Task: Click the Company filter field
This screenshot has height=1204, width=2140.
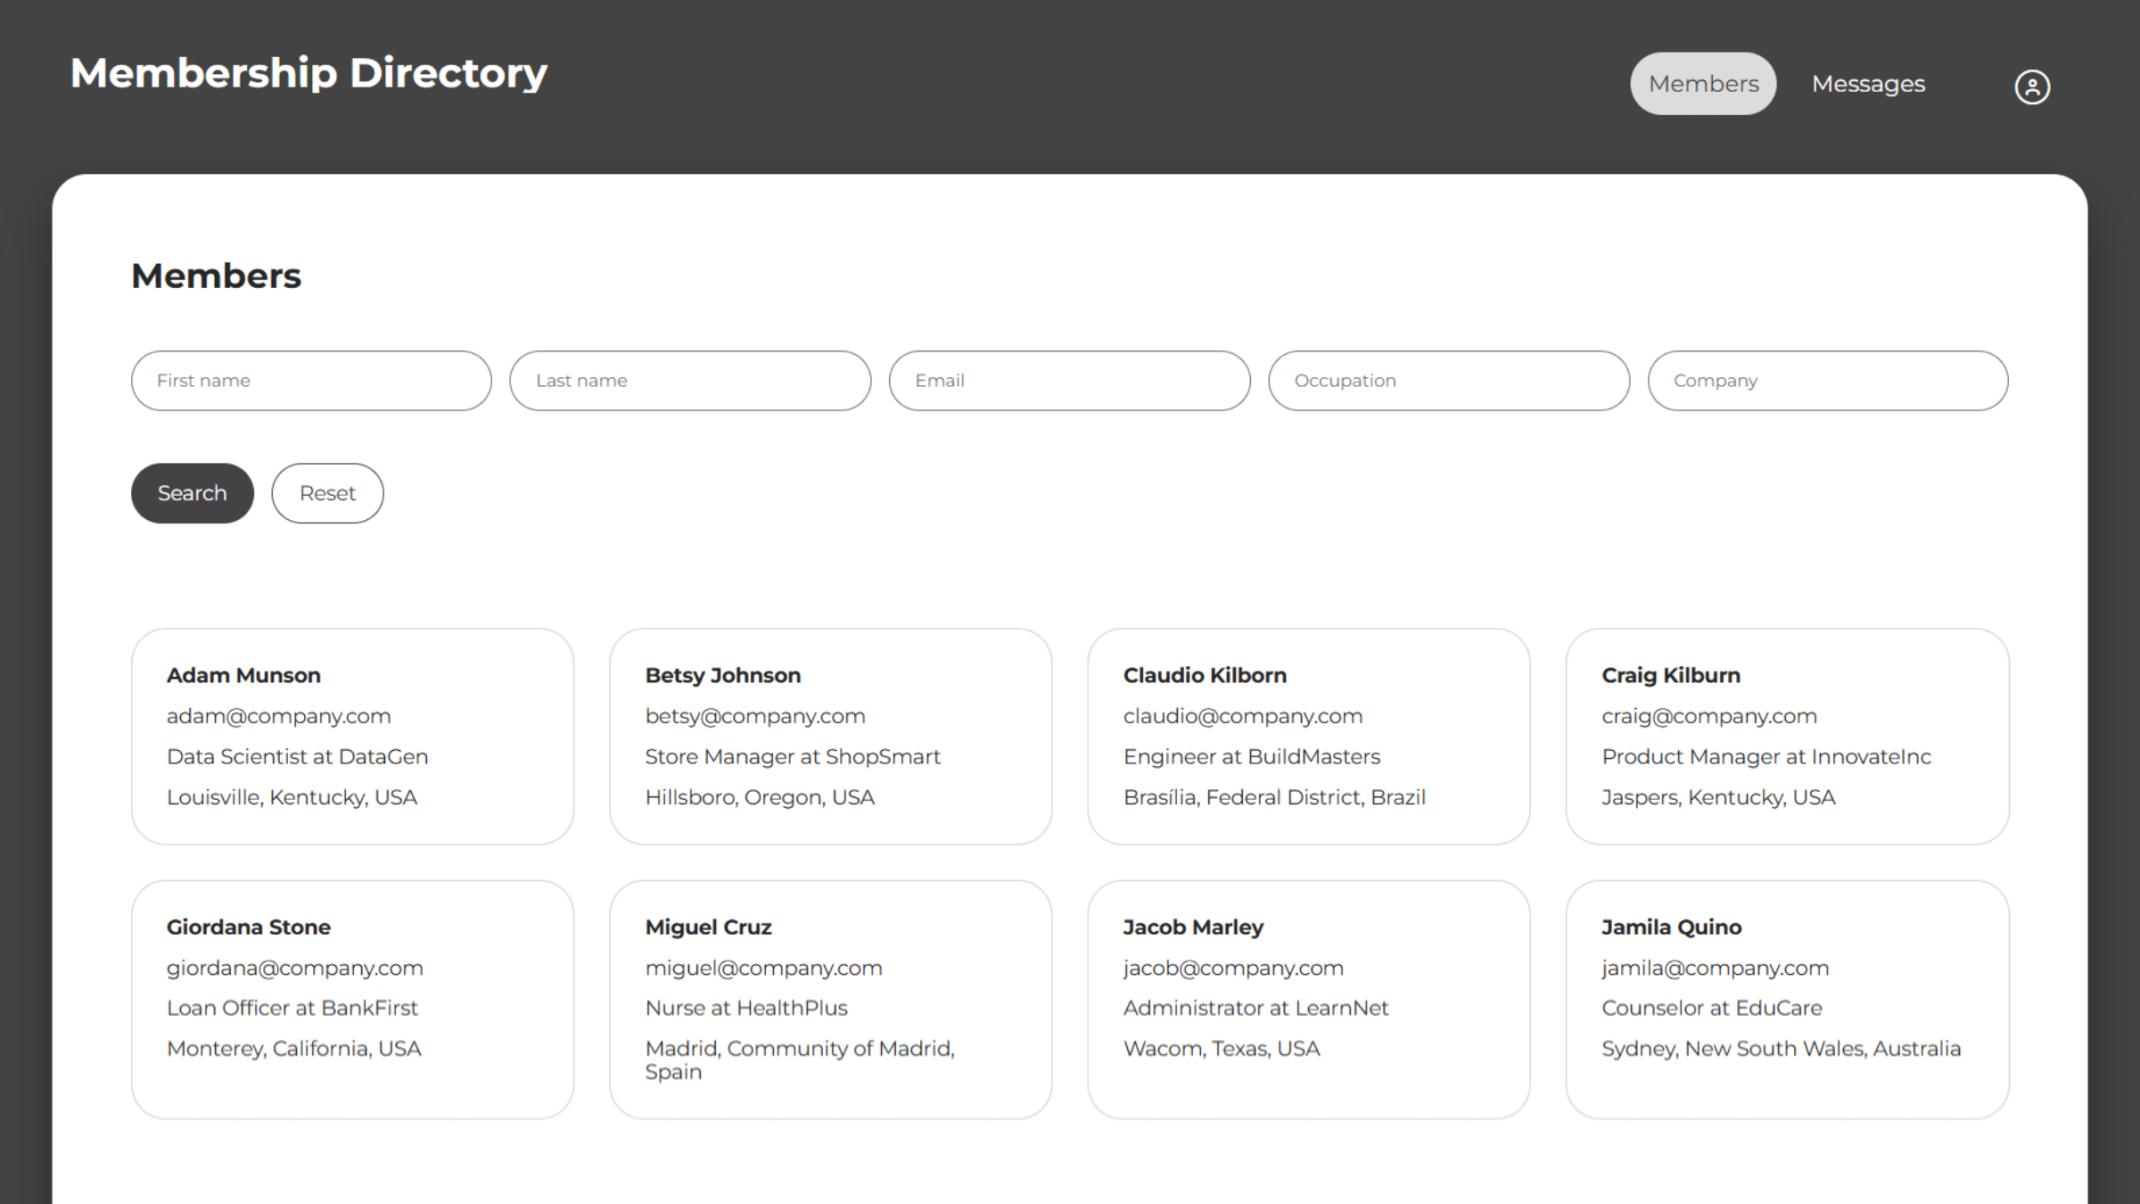Action: coord(1827,381)
